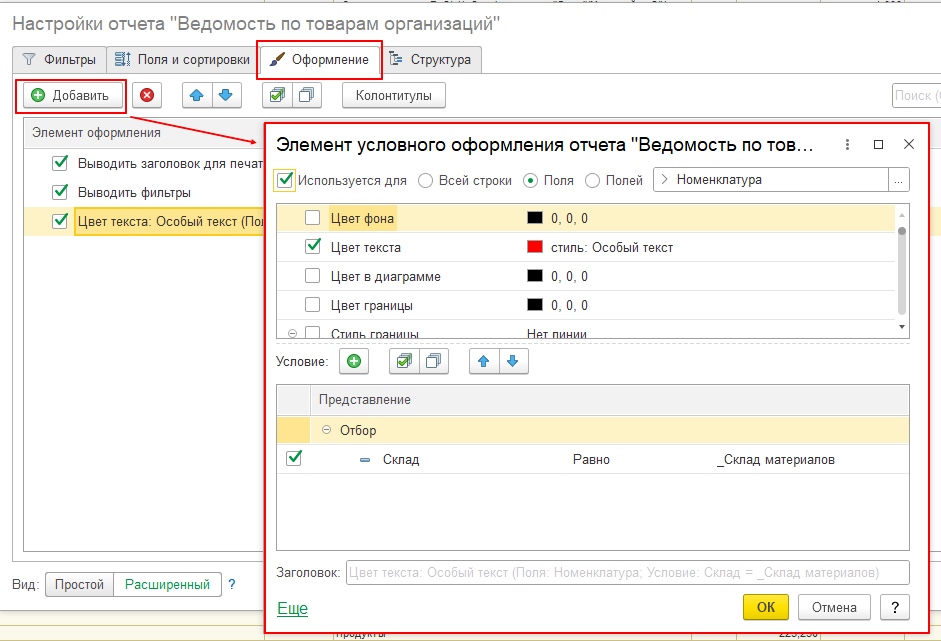Uncheck the Цвет текста checkbox

[313, 247]
